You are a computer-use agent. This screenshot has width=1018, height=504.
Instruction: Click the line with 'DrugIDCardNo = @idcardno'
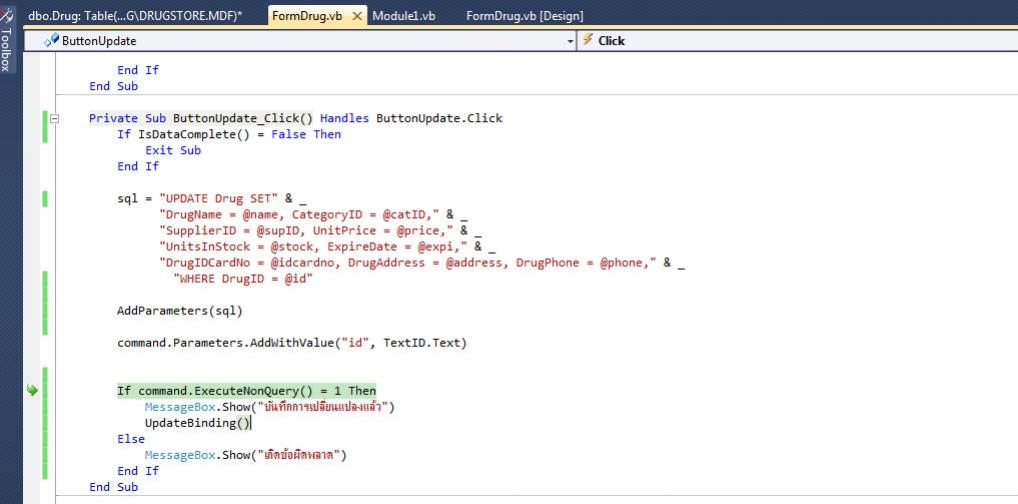(x=422, y=263)
